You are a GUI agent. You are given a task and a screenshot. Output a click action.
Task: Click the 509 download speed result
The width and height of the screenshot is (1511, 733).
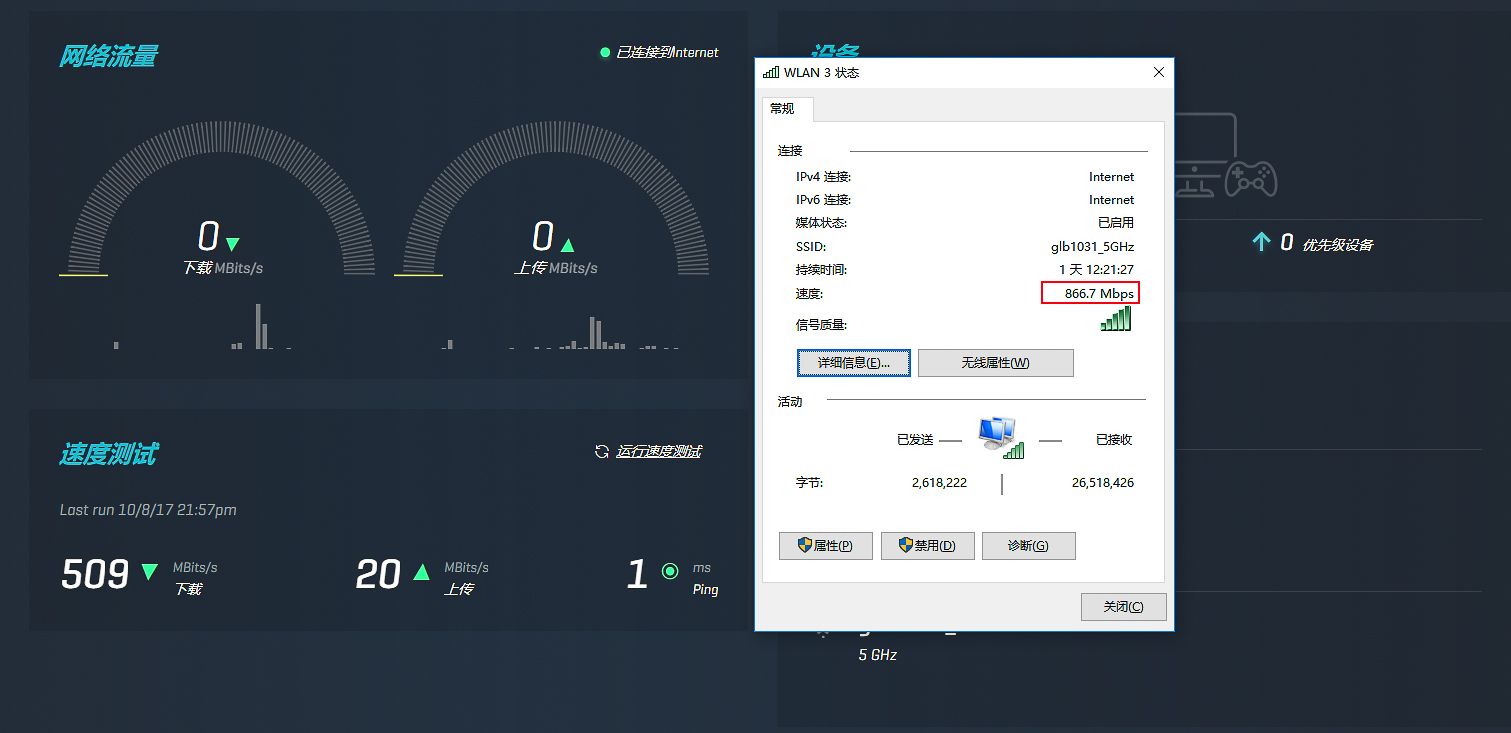[x=95, y=574]
